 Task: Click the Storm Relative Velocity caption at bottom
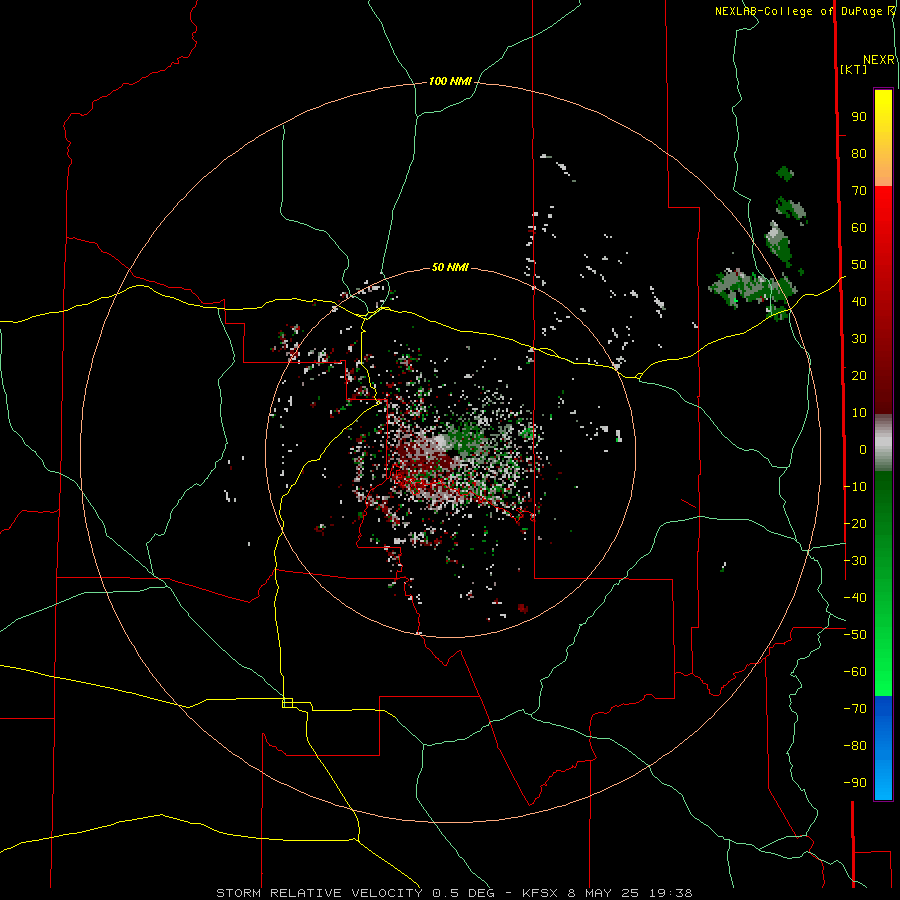coord(454,893)
